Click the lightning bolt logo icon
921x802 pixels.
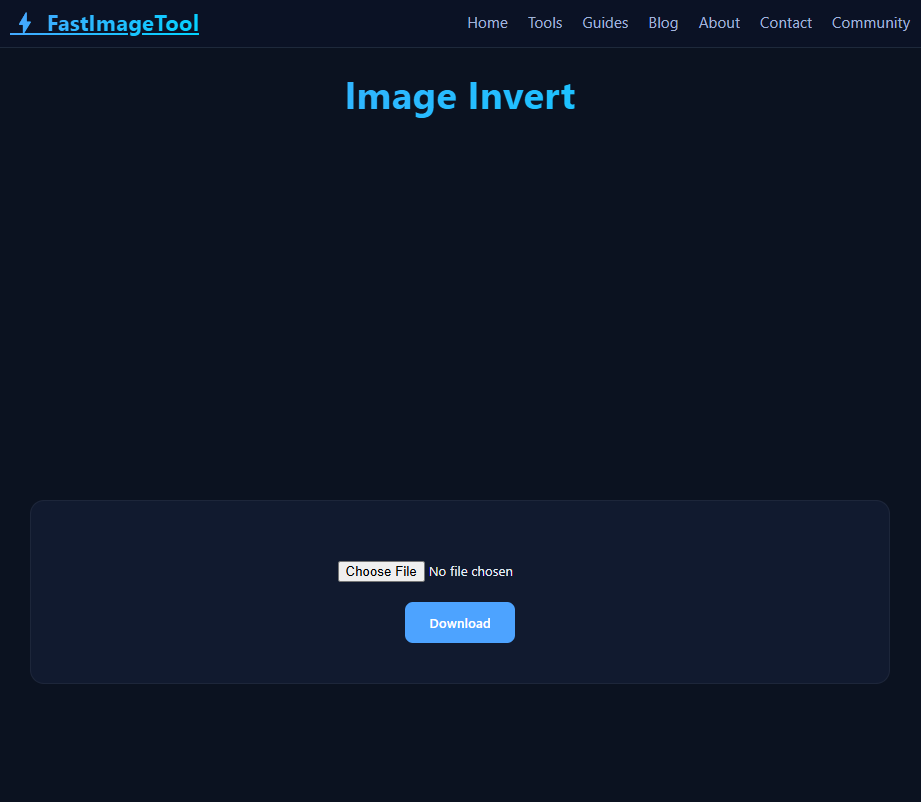coord(22,23)
